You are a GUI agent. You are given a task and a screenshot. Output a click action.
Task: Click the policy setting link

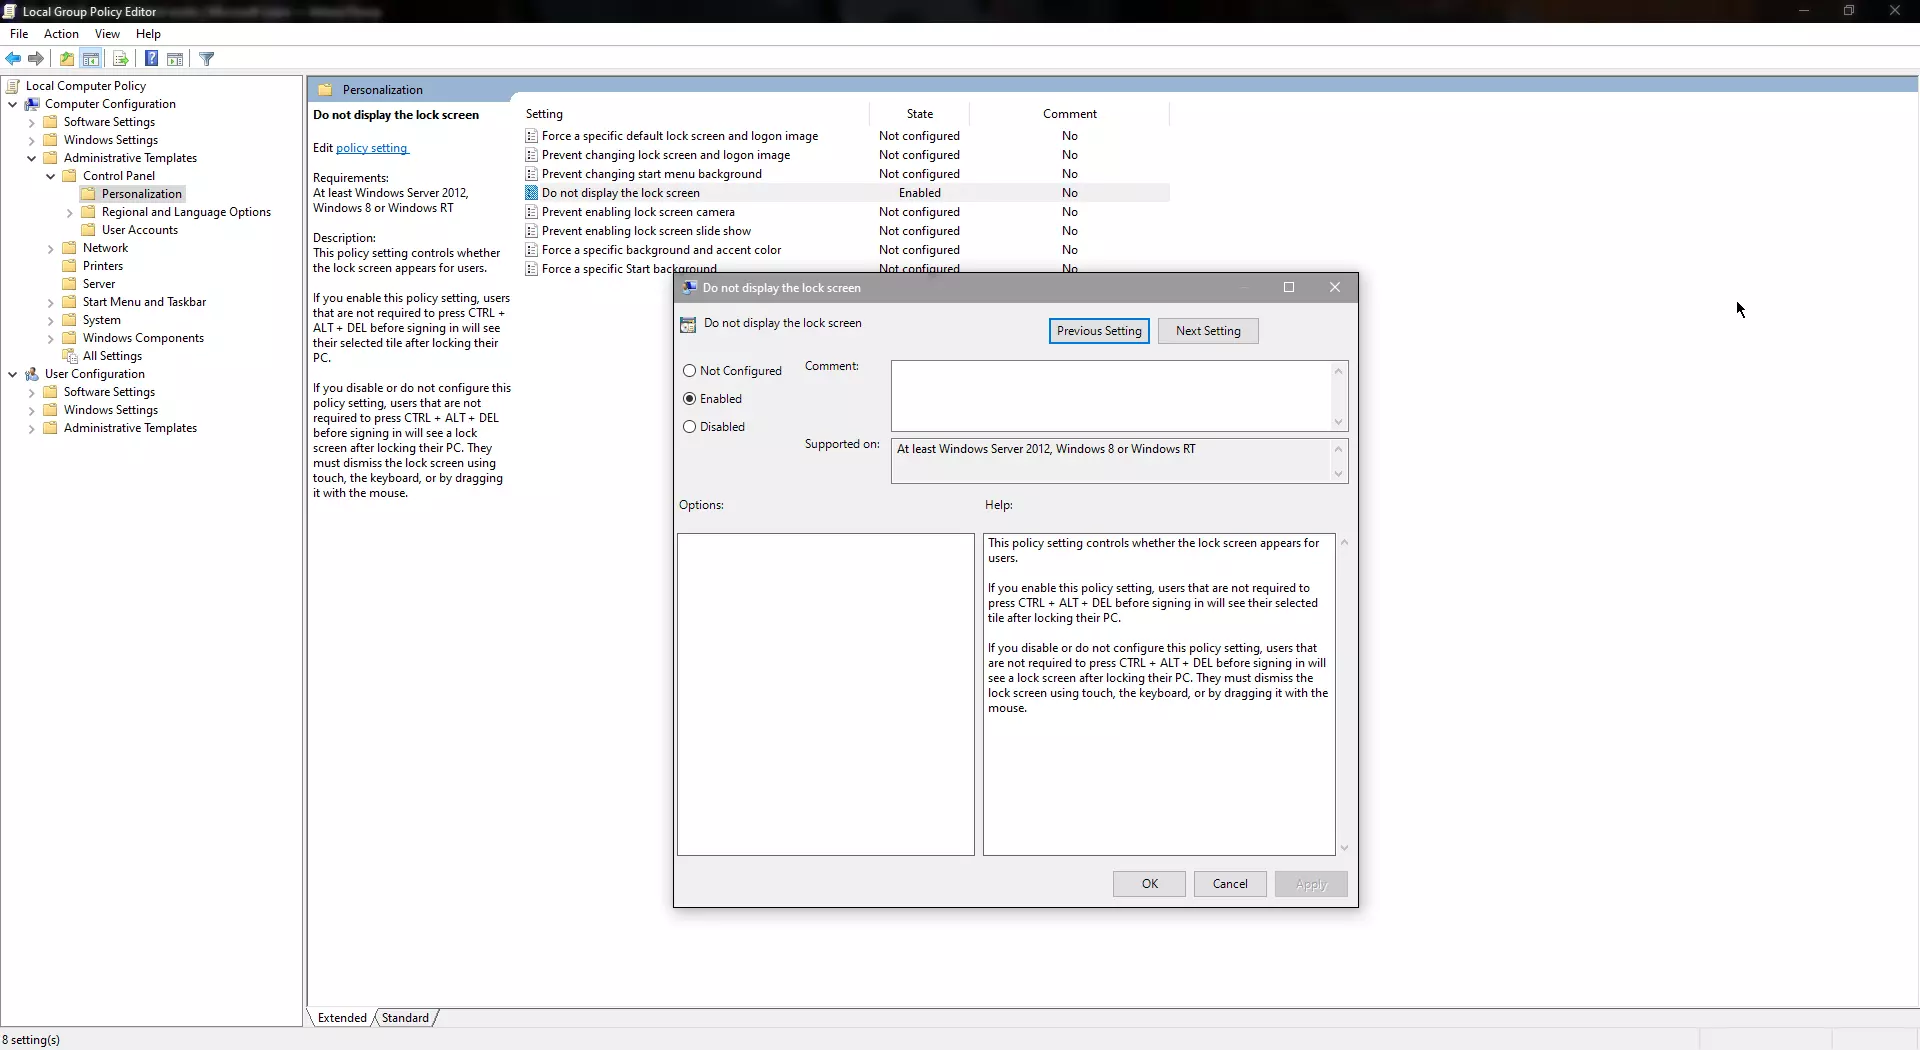pyautogui.click(x=372, y=148)
